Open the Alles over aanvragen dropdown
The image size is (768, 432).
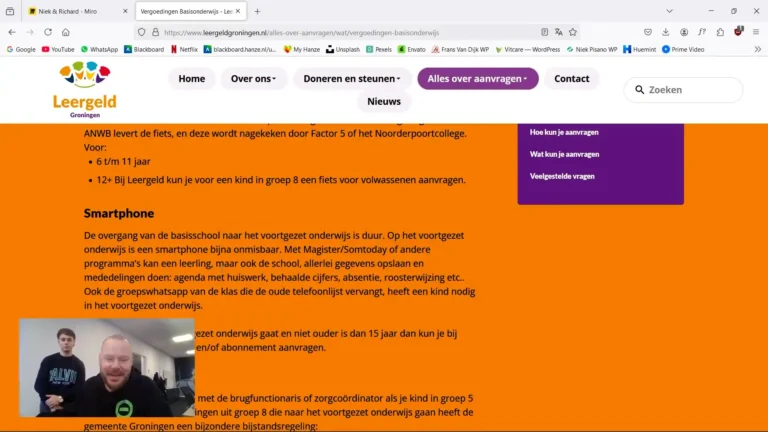point(477,79)
